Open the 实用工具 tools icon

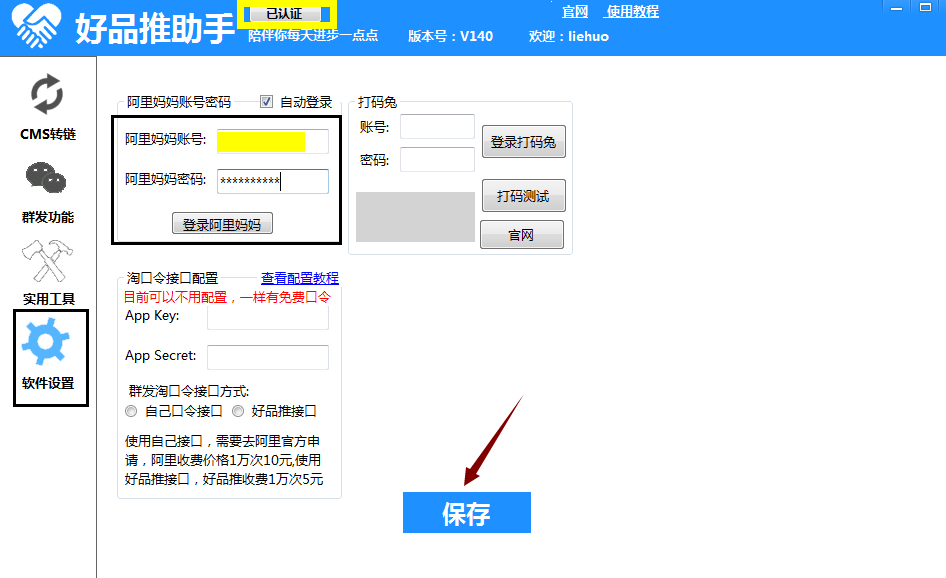pyautogui.click(x=47, y=261)
